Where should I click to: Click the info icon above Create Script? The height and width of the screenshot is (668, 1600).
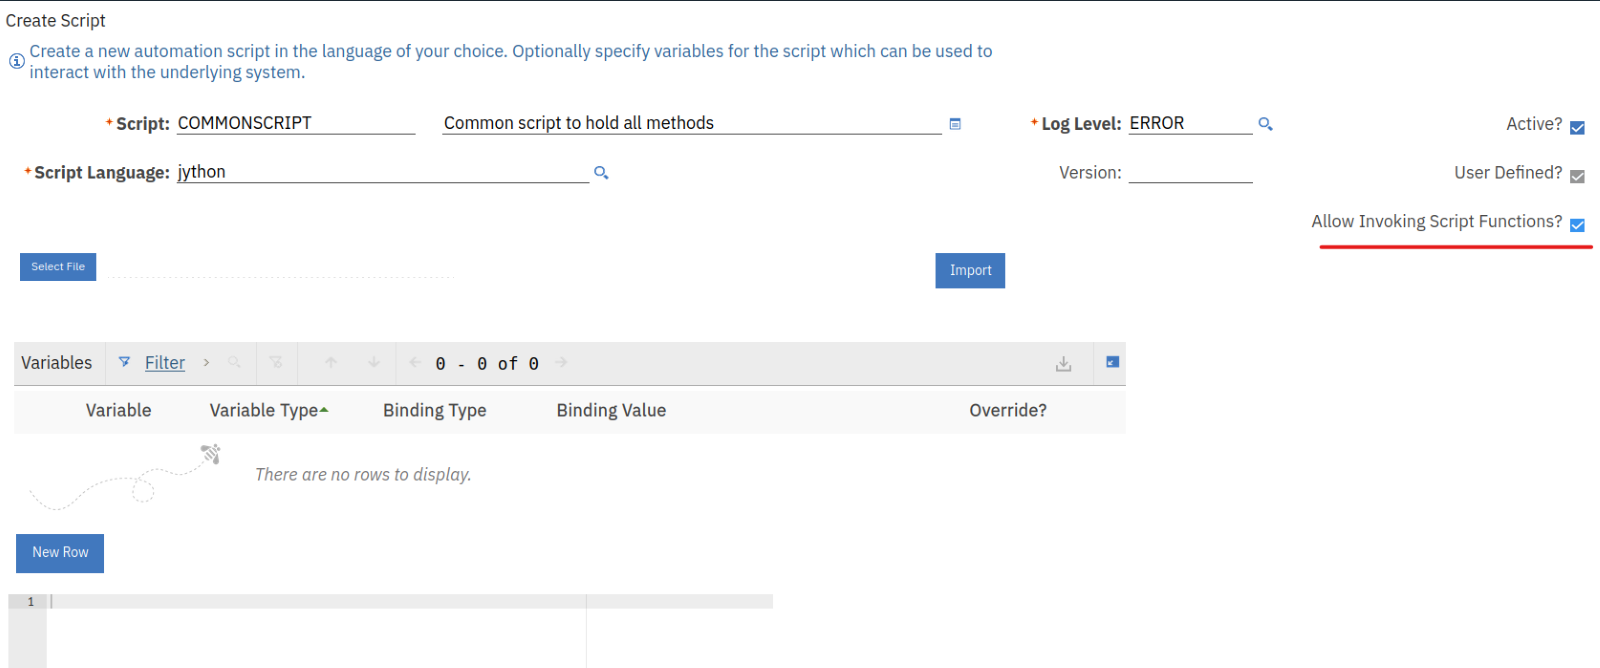16,61
